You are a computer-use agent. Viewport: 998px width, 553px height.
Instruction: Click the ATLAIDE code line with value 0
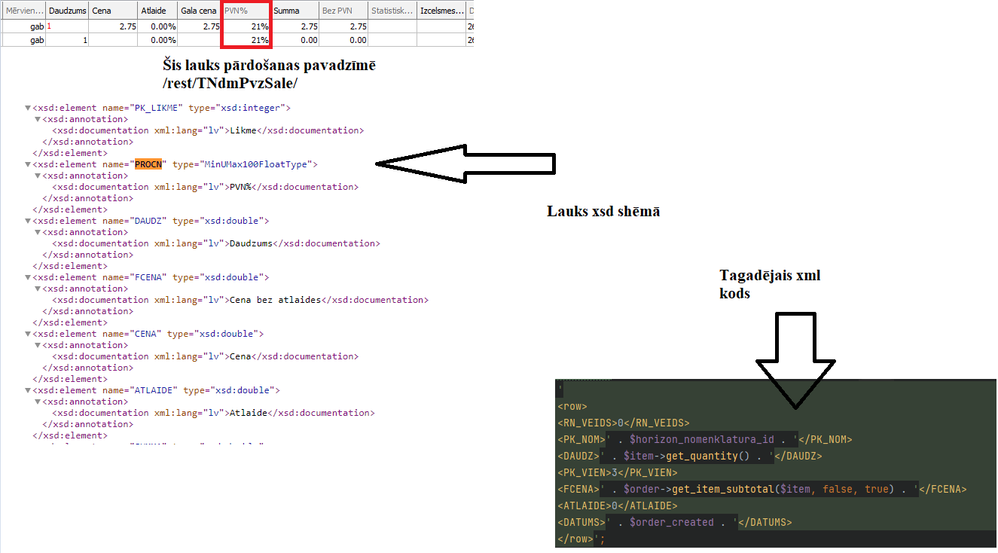617,506
